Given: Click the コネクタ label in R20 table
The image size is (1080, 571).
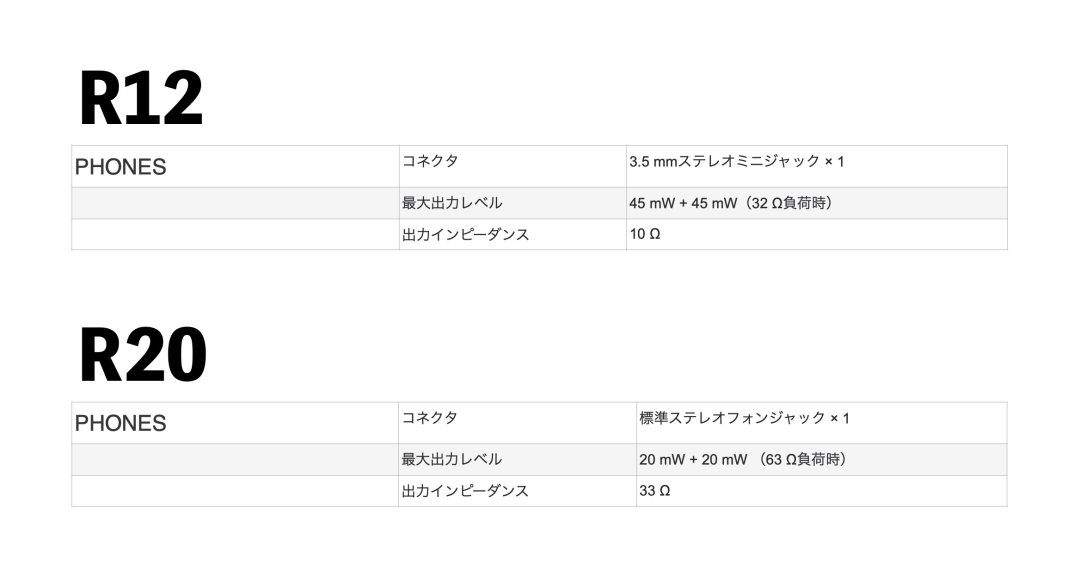Looking at the screenshot, I should [x=430, y=417].
